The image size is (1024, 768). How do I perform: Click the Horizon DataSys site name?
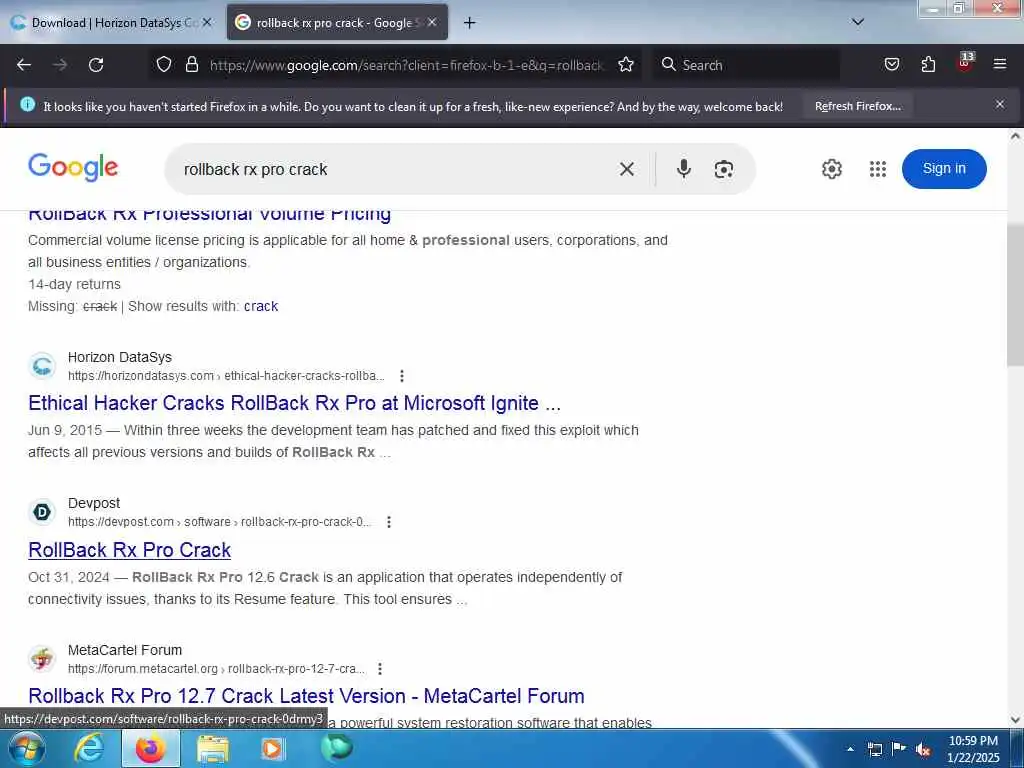tap(120, 357)
